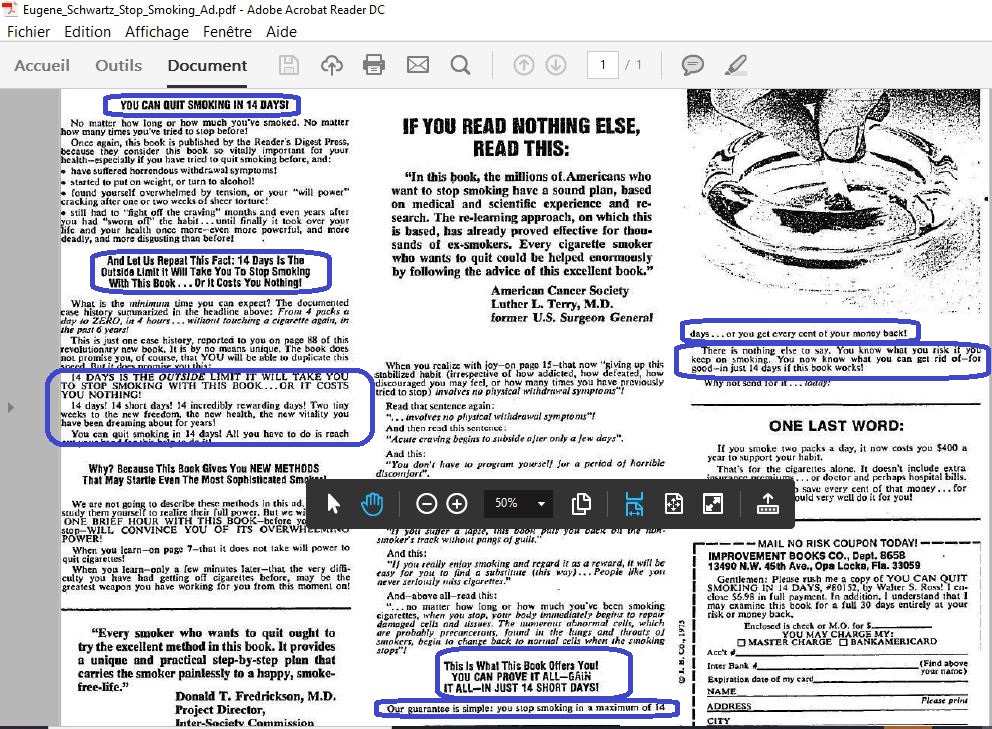This screenshot has width=992, height=729.
Task: Click the cloud upload icon in the toolbar
Action: click(x=331, y=66)
